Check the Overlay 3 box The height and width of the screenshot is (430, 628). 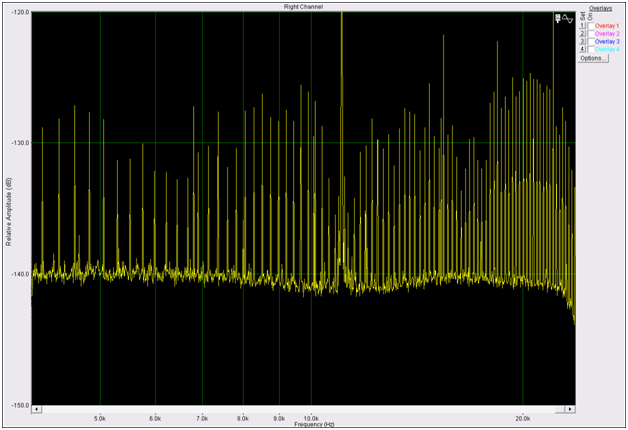click(590, 41)
